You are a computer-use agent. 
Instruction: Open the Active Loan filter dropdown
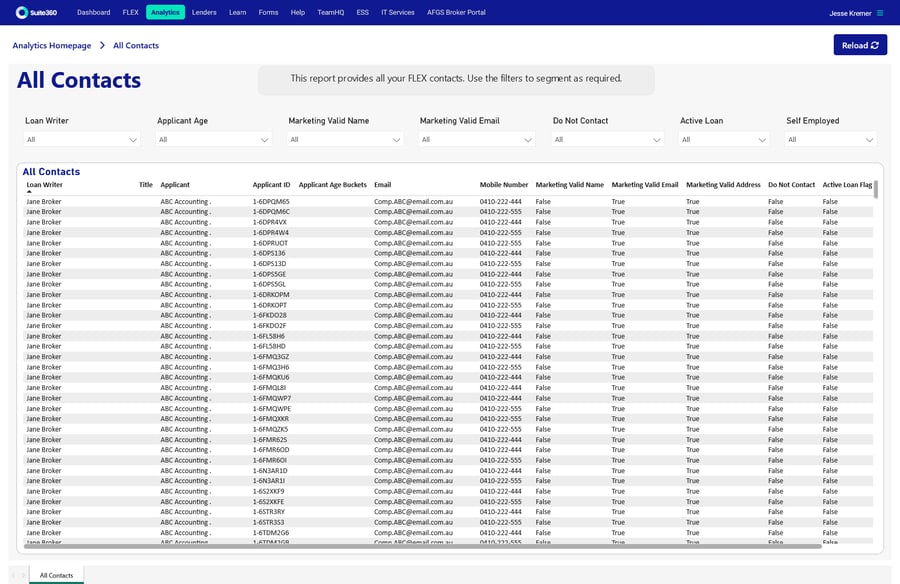point(723,140)
